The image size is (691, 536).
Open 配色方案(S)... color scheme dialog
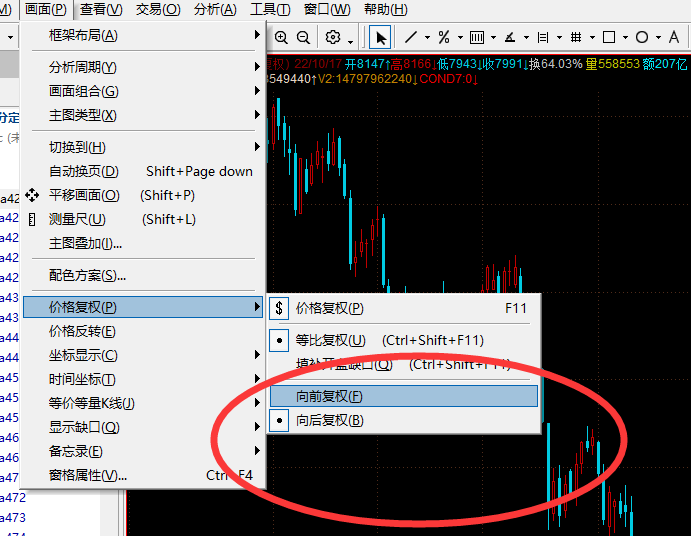pyautogui.click(x=143, y=275)
